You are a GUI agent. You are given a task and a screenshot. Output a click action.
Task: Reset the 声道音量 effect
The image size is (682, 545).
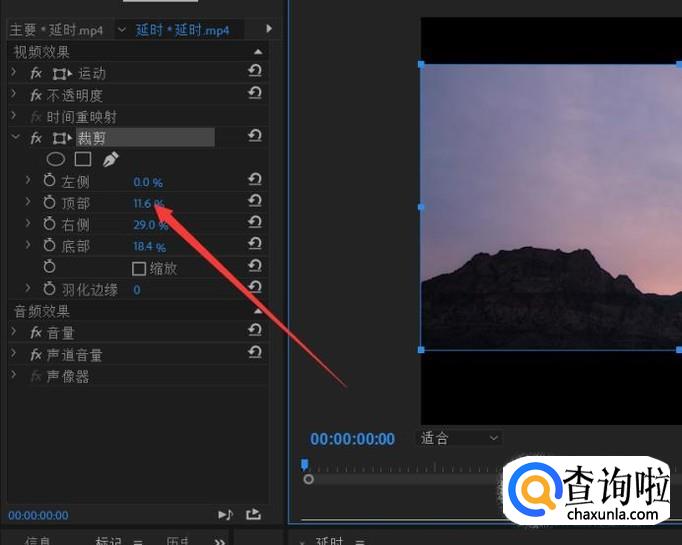[255, 351]
